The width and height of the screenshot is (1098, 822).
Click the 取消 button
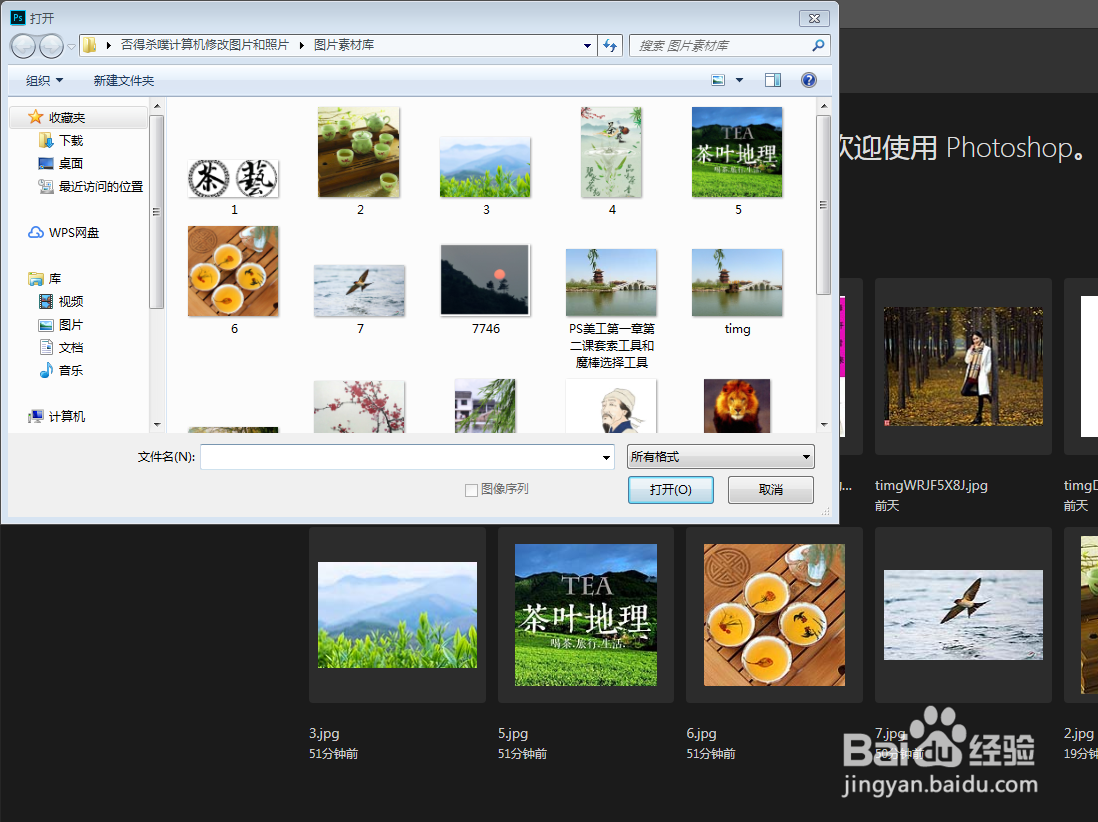(771, 489)
